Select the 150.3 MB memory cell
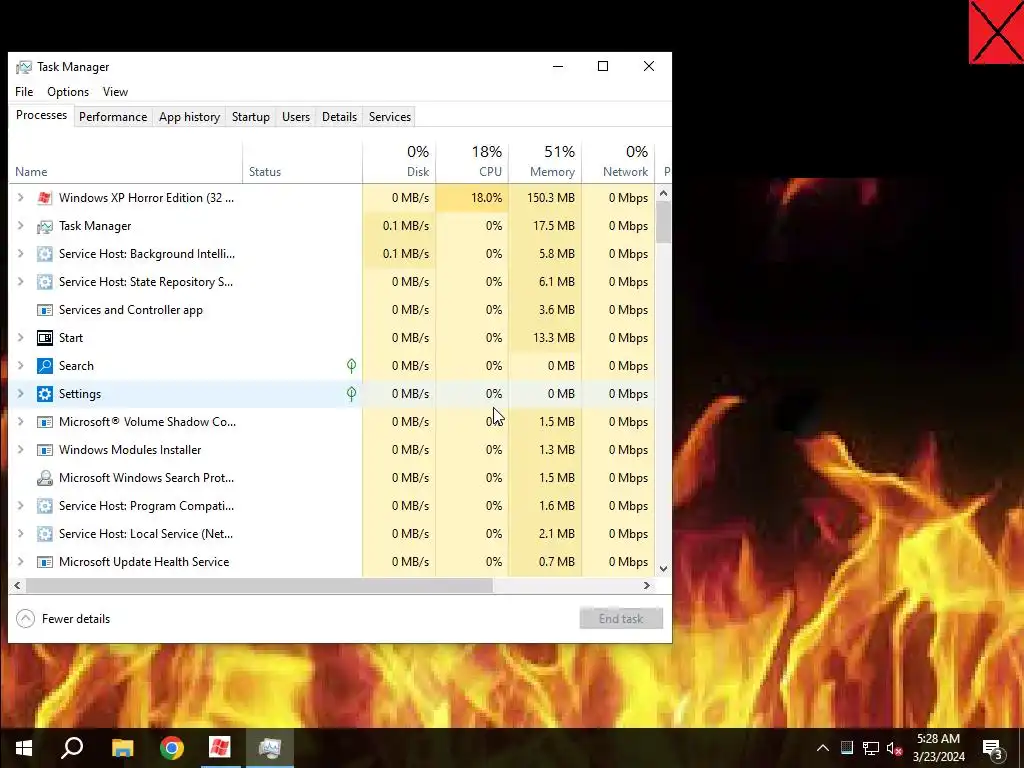This screenshot has height=768, width=1024. click(545, 198)
